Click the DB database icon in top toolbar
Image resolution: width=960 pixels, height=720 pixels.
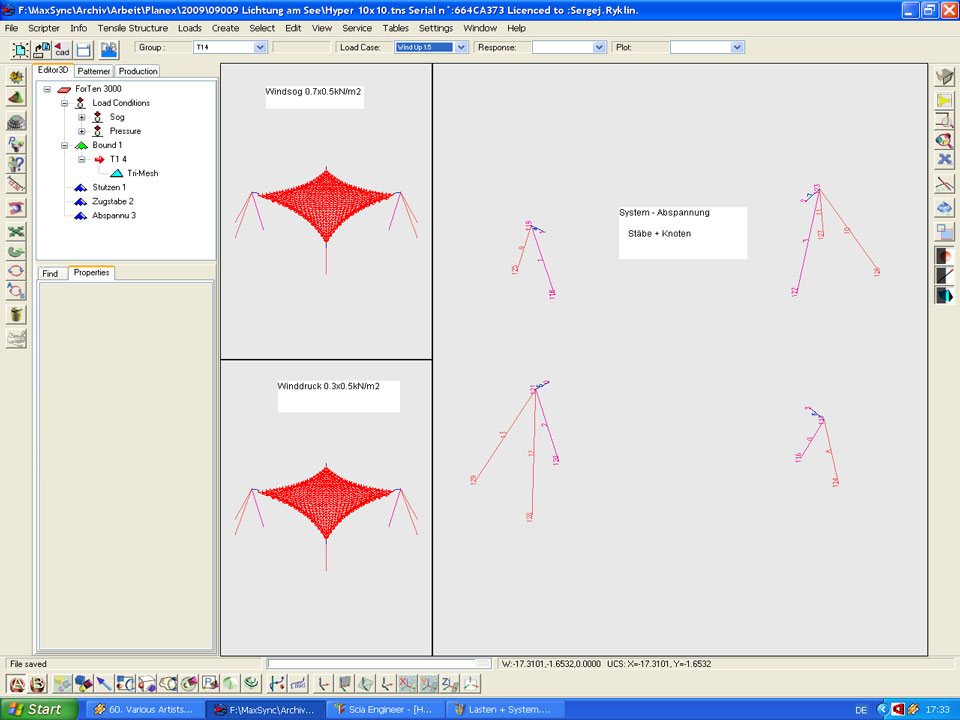coord(108,48)
